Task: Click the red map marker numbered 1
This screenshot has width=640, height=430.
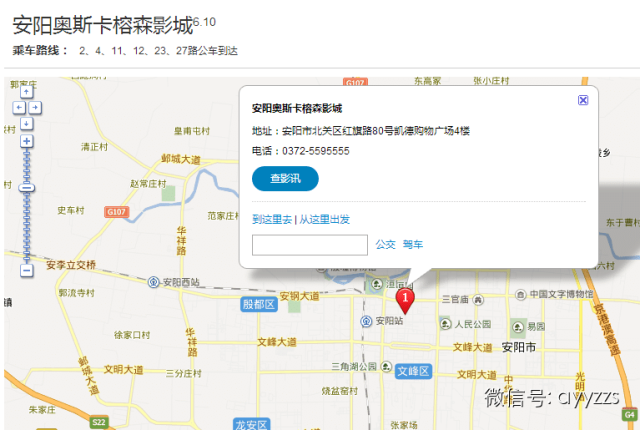Action: (405, 300)
